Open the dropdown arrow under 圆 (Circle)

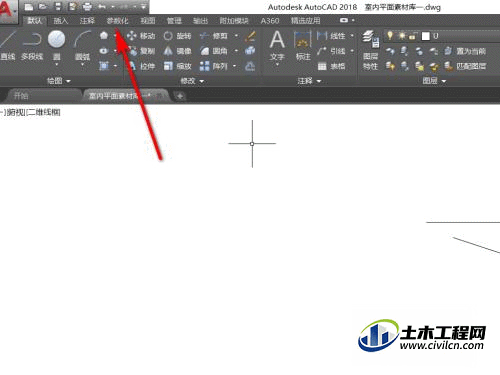pyautogui.click(x=56, y=64)
